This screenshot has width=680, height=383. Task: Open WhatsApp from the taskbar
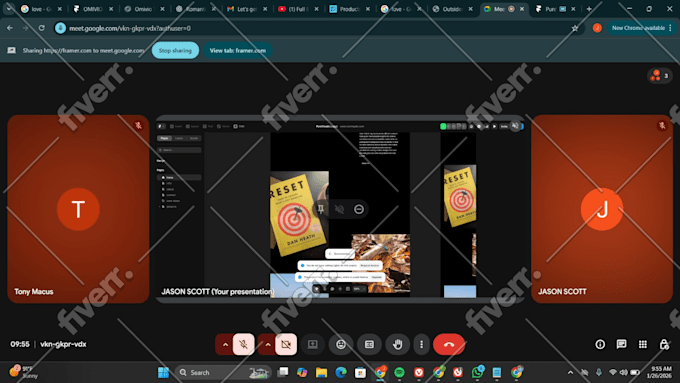(477, 372)
